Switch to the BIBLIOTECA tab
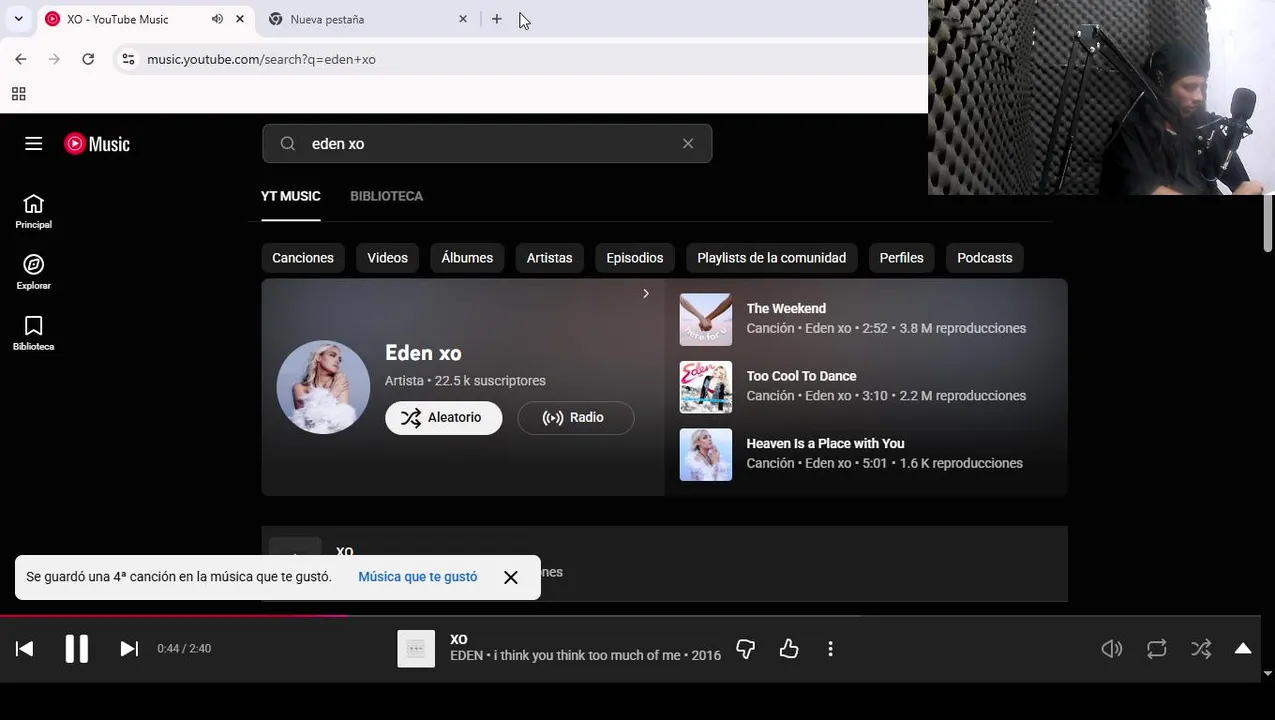The width and height of the screenshot is (1275, 720). coord(386,196)
